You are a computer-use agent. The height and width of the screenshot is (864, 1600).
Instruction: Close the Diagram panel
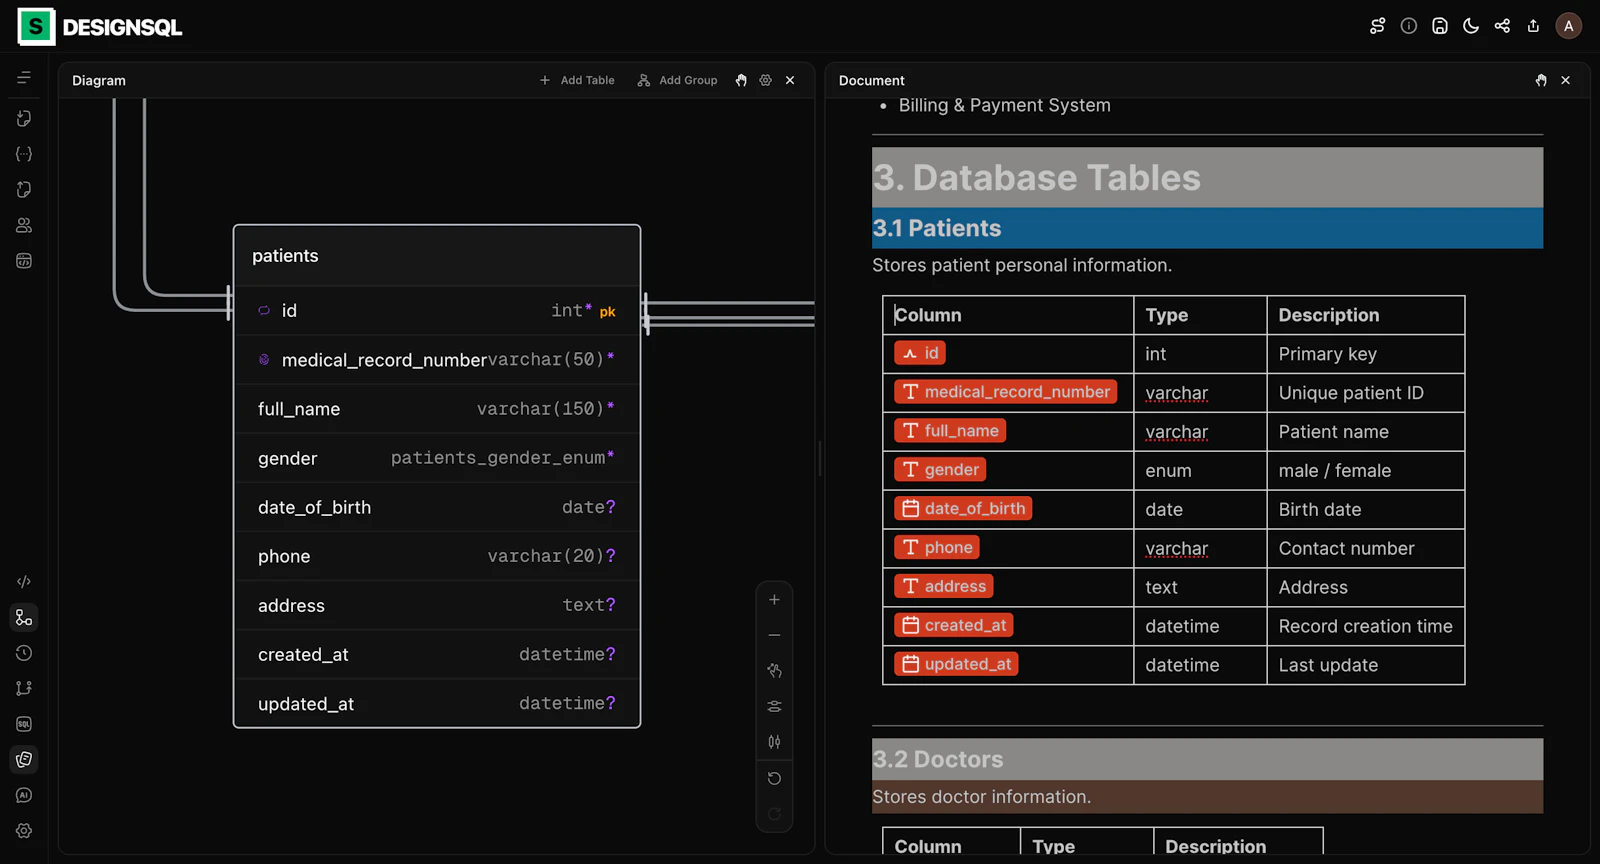[790, 80]
